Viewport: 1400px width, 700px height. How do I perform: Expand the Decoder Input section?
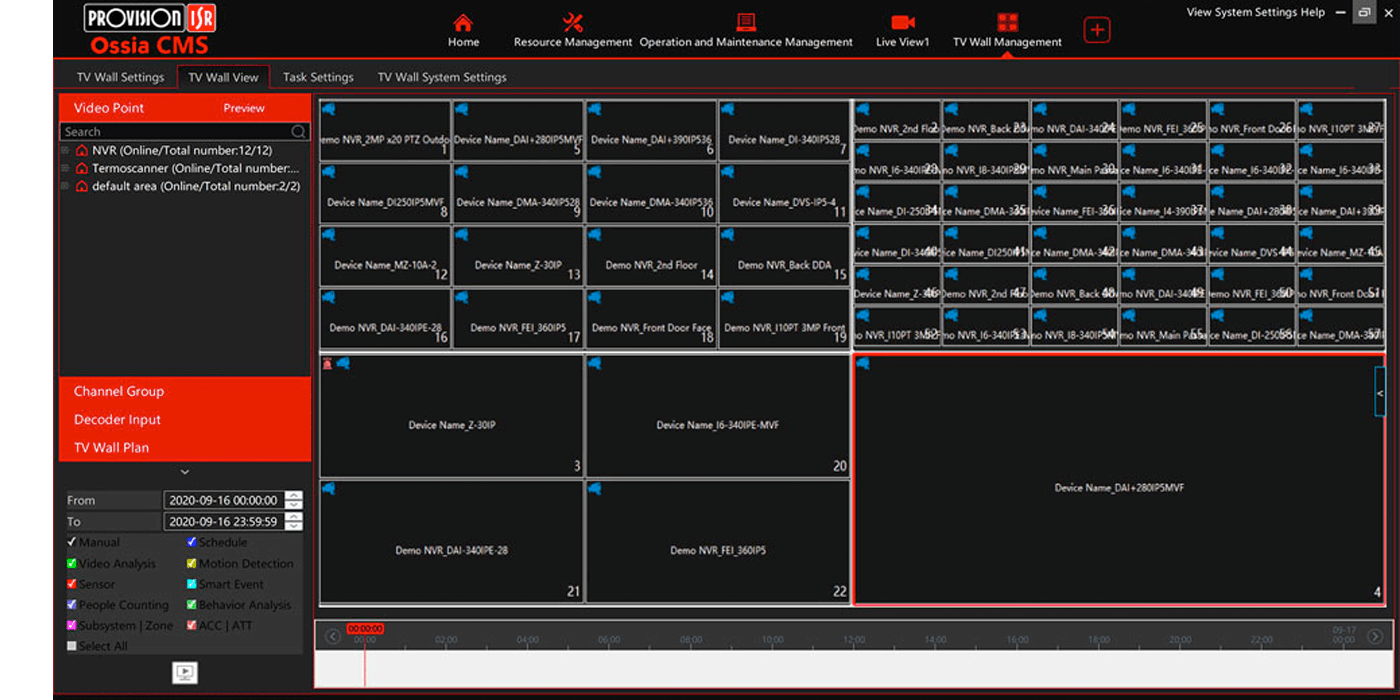pos(185,419)
